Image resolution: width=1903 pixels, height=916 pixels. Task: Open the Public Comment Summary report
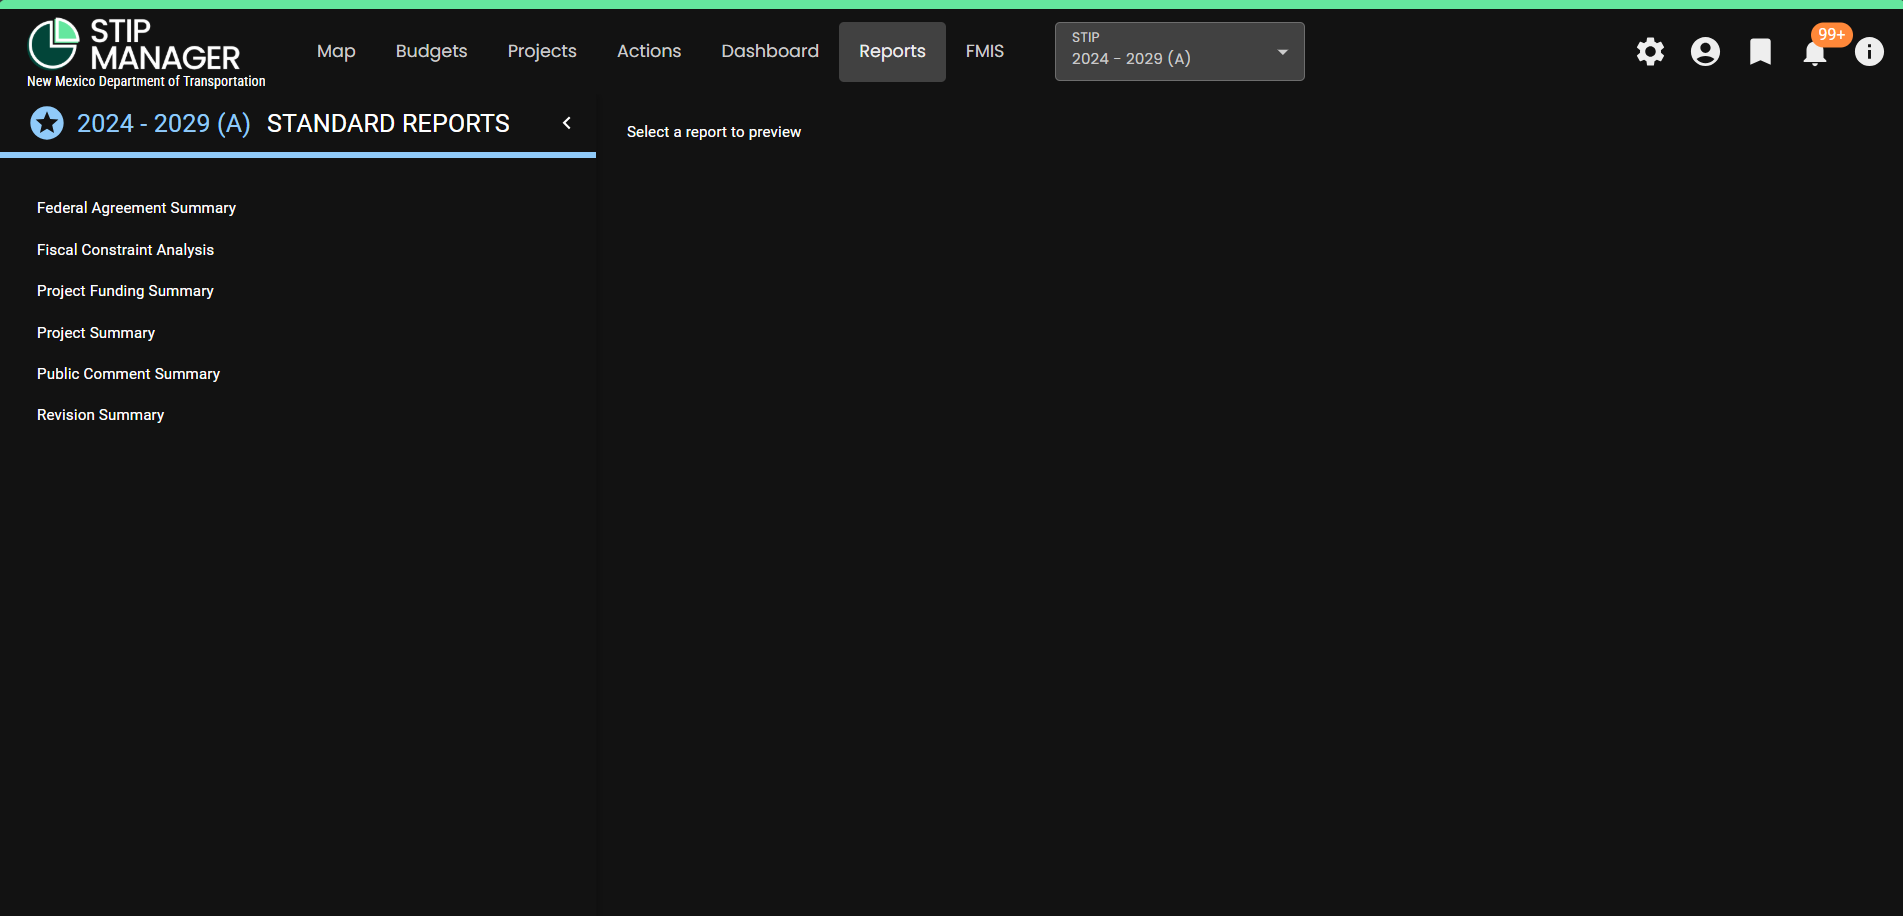(x=128, y=374)
